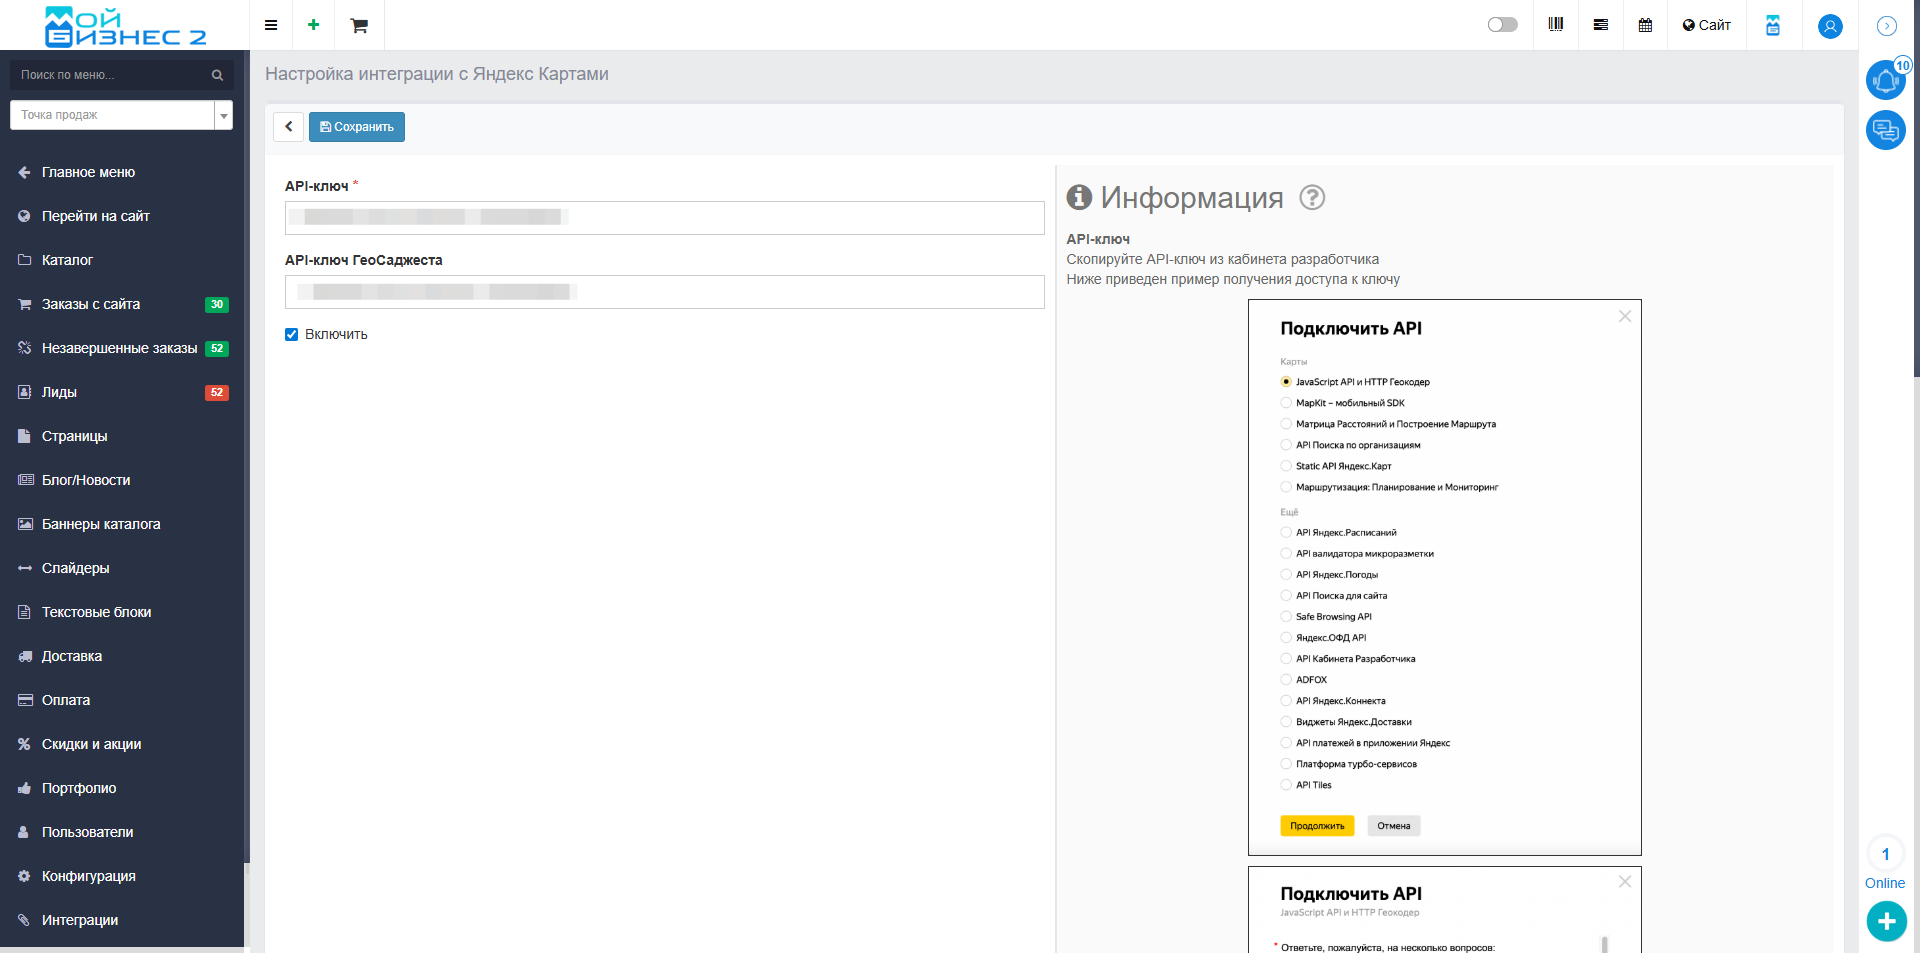Image resolution: width=1920 pixels, height=953 pixels.
Task: Open the user profile avatar
Action: pyautogui.click(x=1830, y=26)
